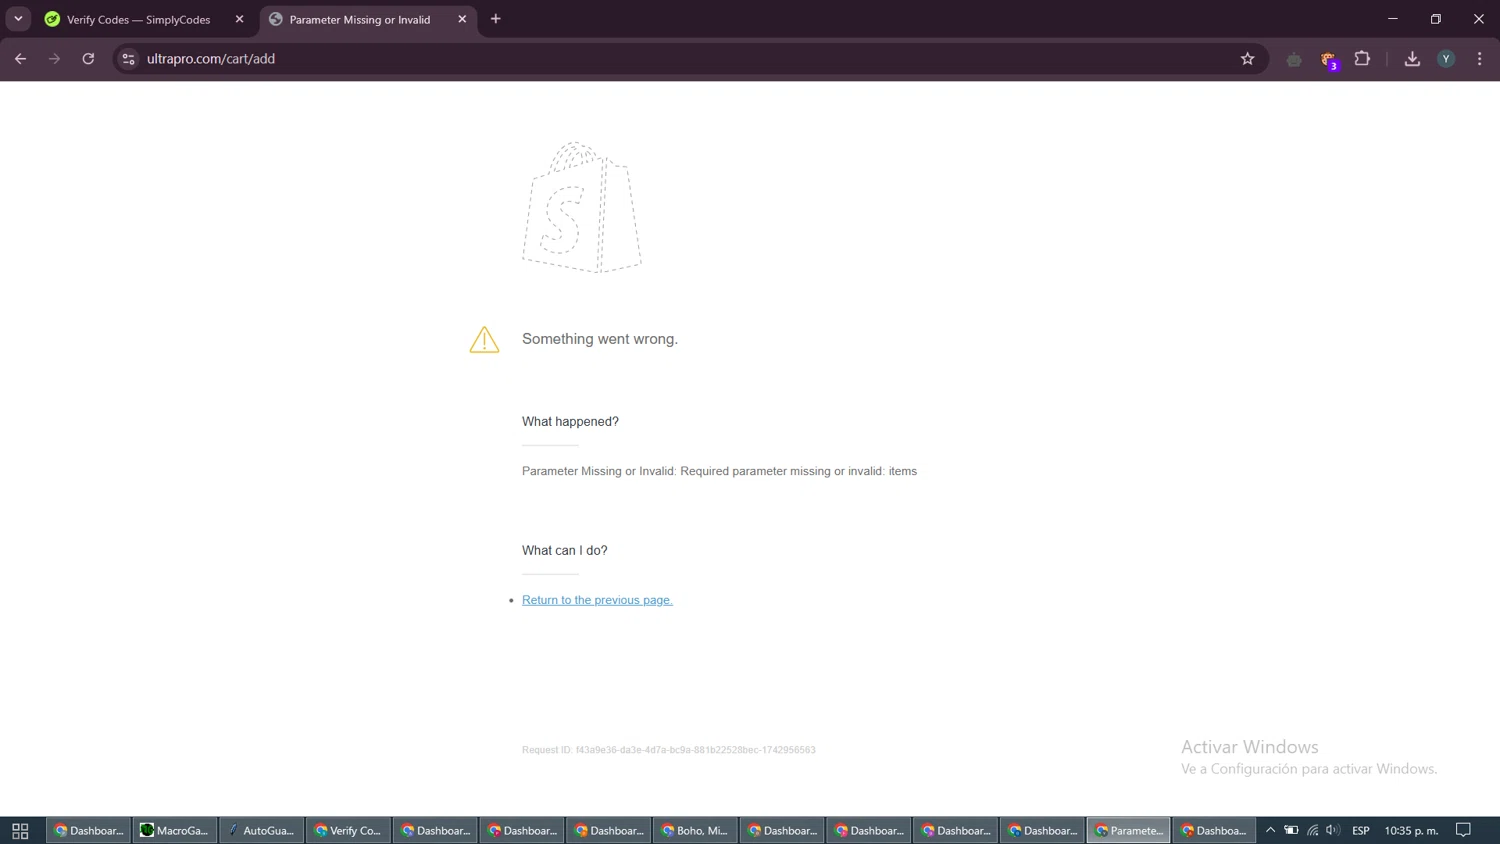Image resolution: width=1500 pixels, height=844 pixels.
Task: Click the extension icon with badge 3
Action: tap(1328, 60)
